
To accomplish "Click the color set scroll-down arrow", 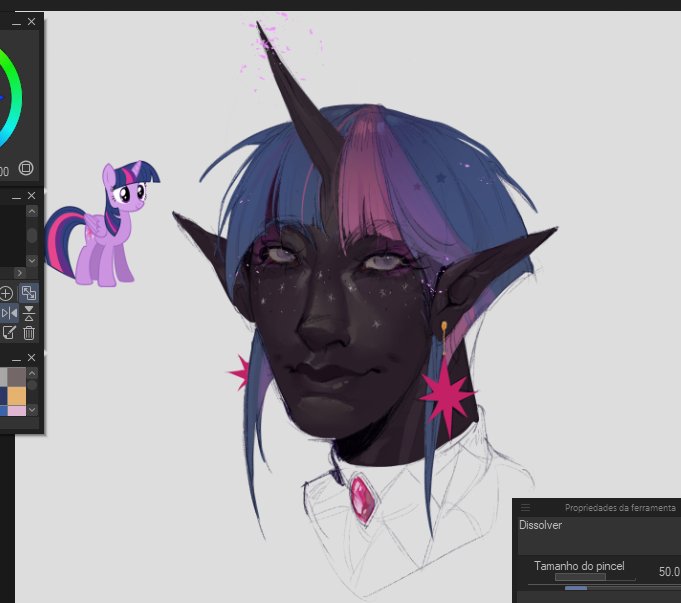I will click(32, 410).
